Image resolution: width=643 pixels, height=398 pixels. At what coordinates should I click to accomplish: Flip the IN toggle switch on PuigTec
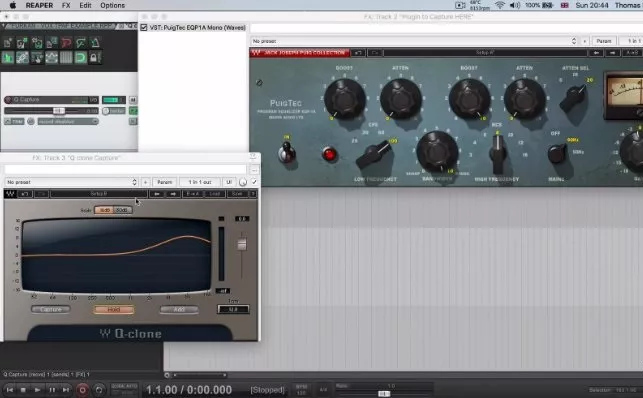pos(286,152)
